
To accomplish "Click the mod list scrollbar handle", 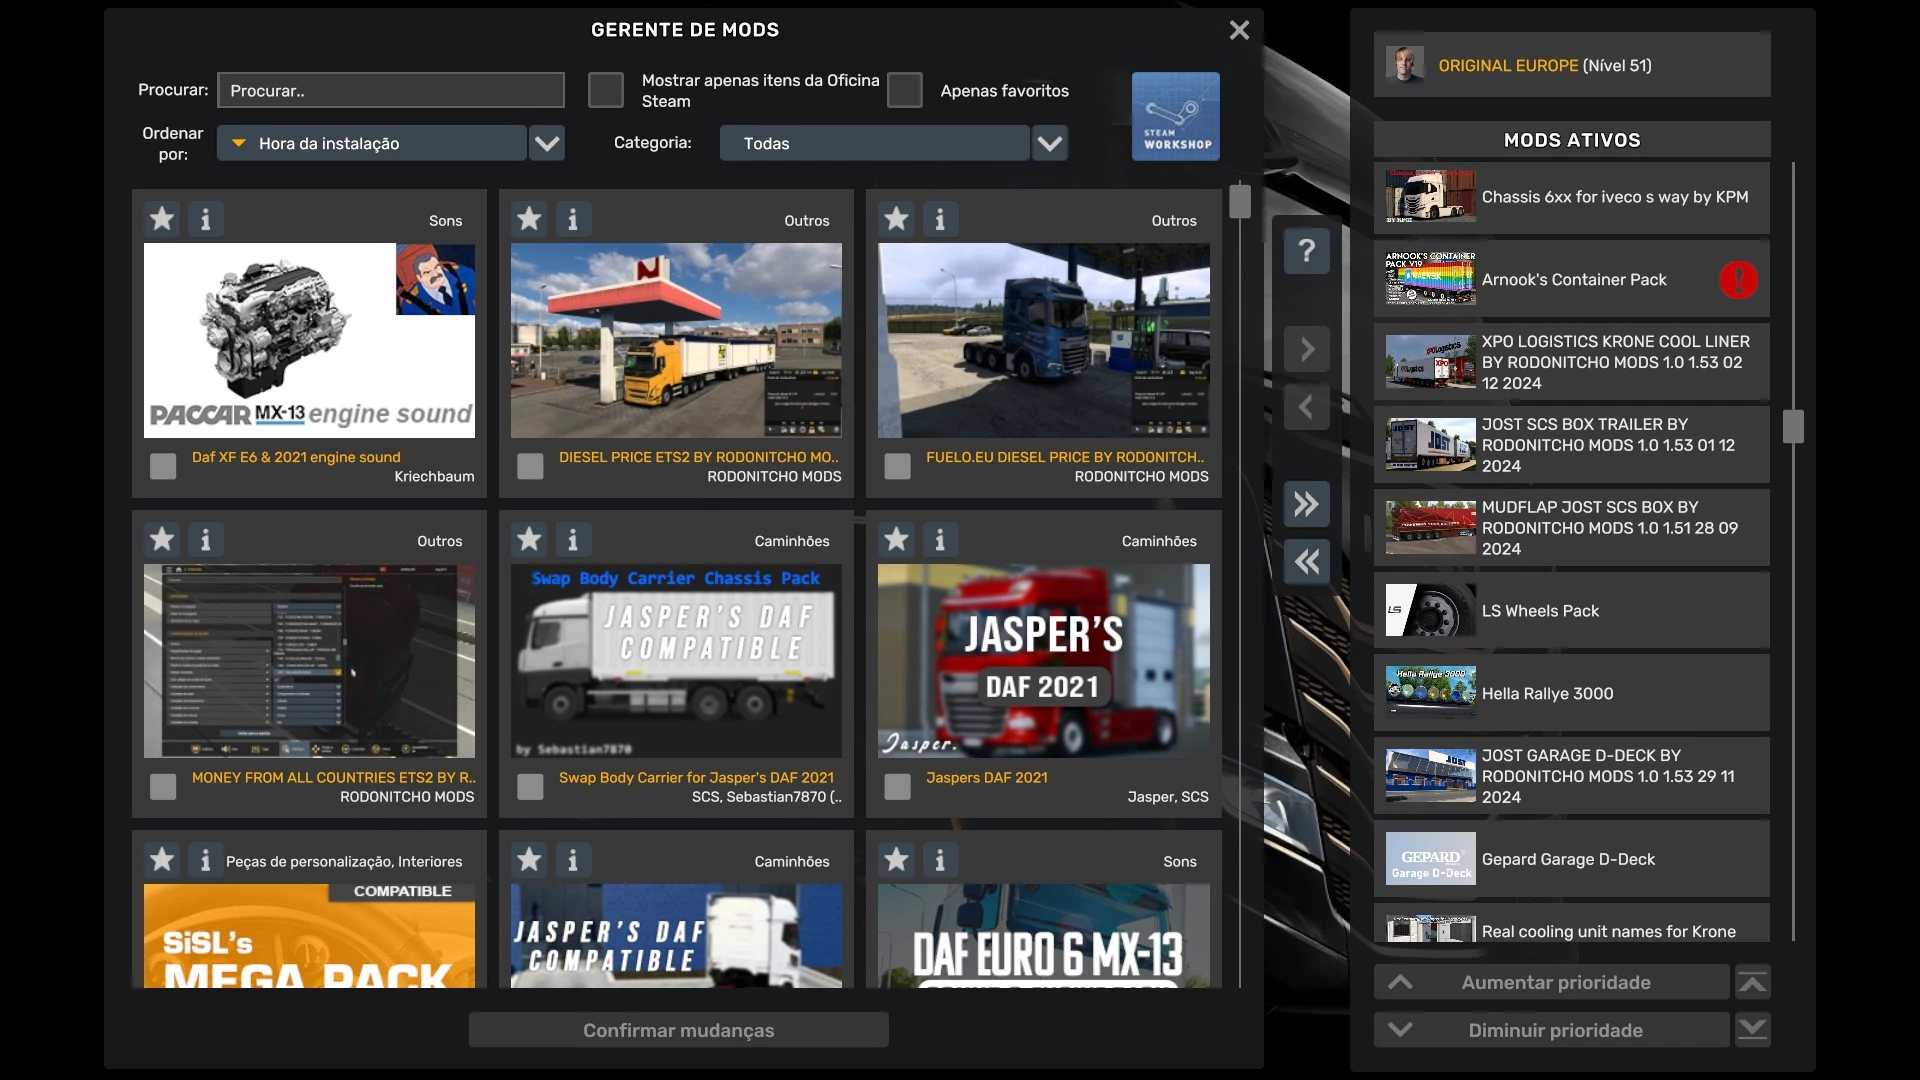I will (1240, 201).
